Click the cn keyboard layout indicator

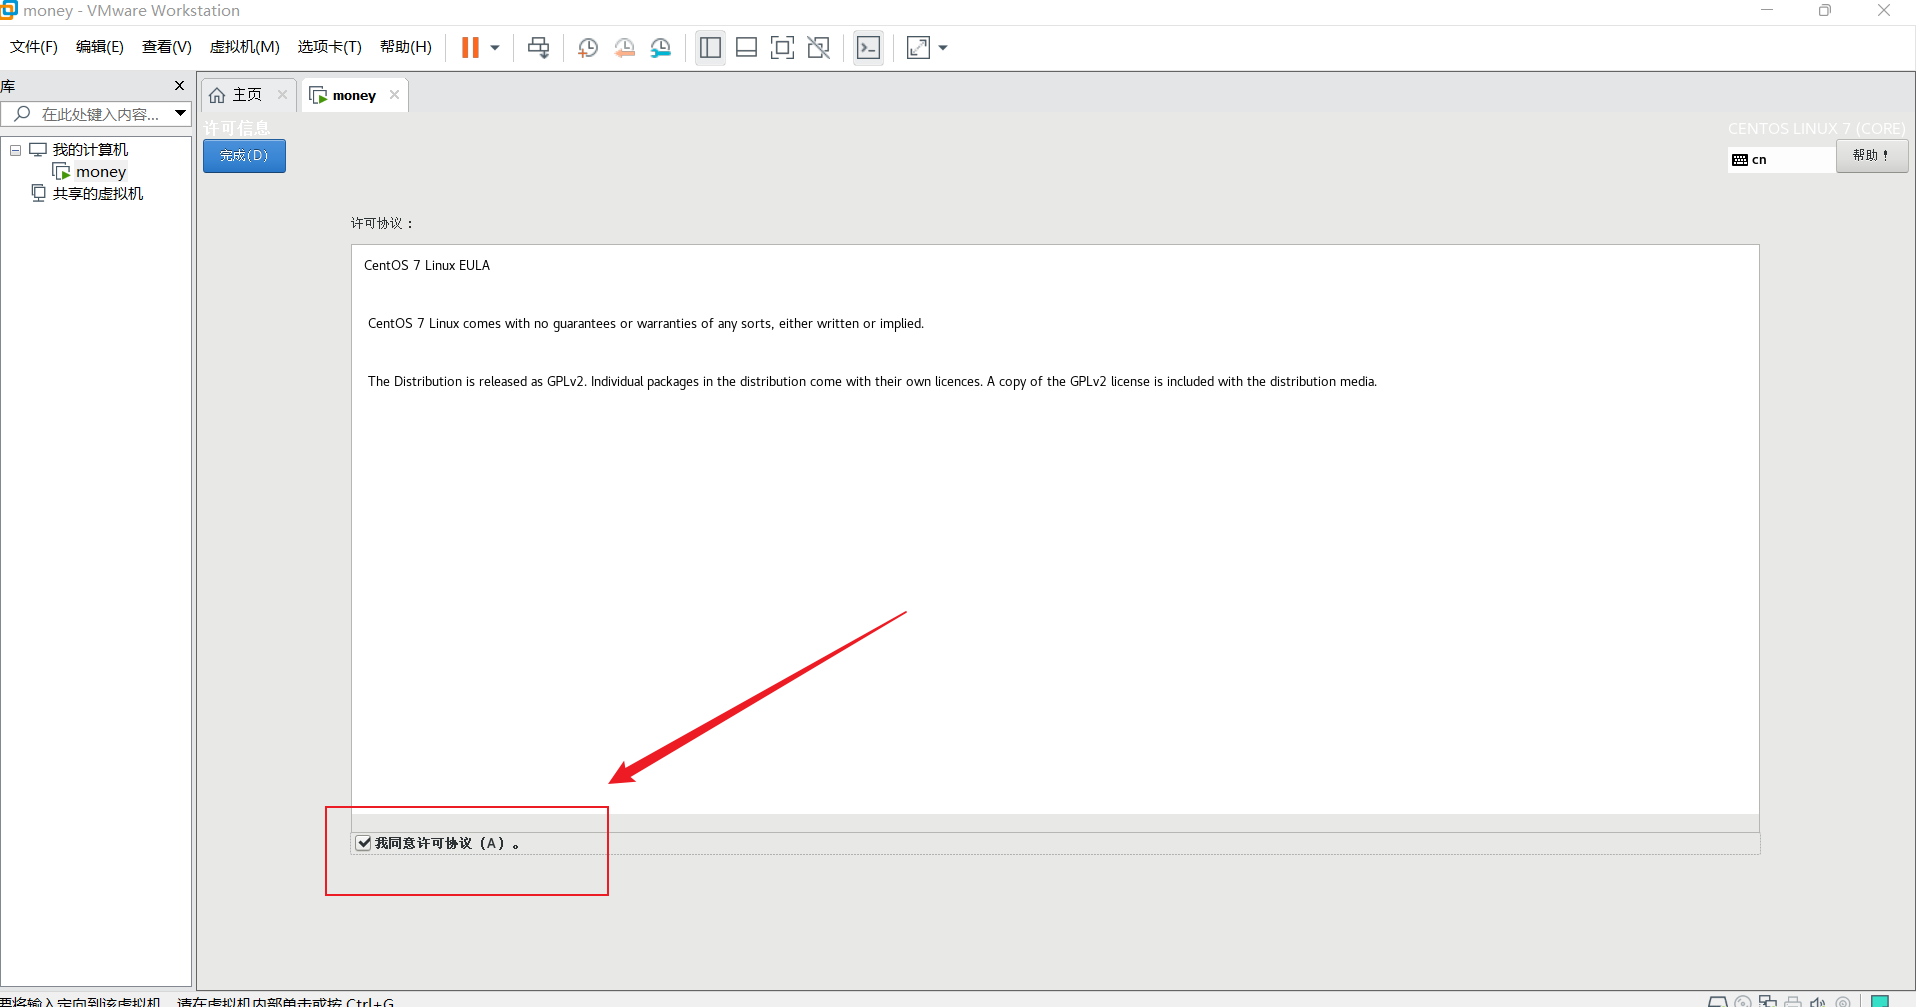(x=1780, y=160)
